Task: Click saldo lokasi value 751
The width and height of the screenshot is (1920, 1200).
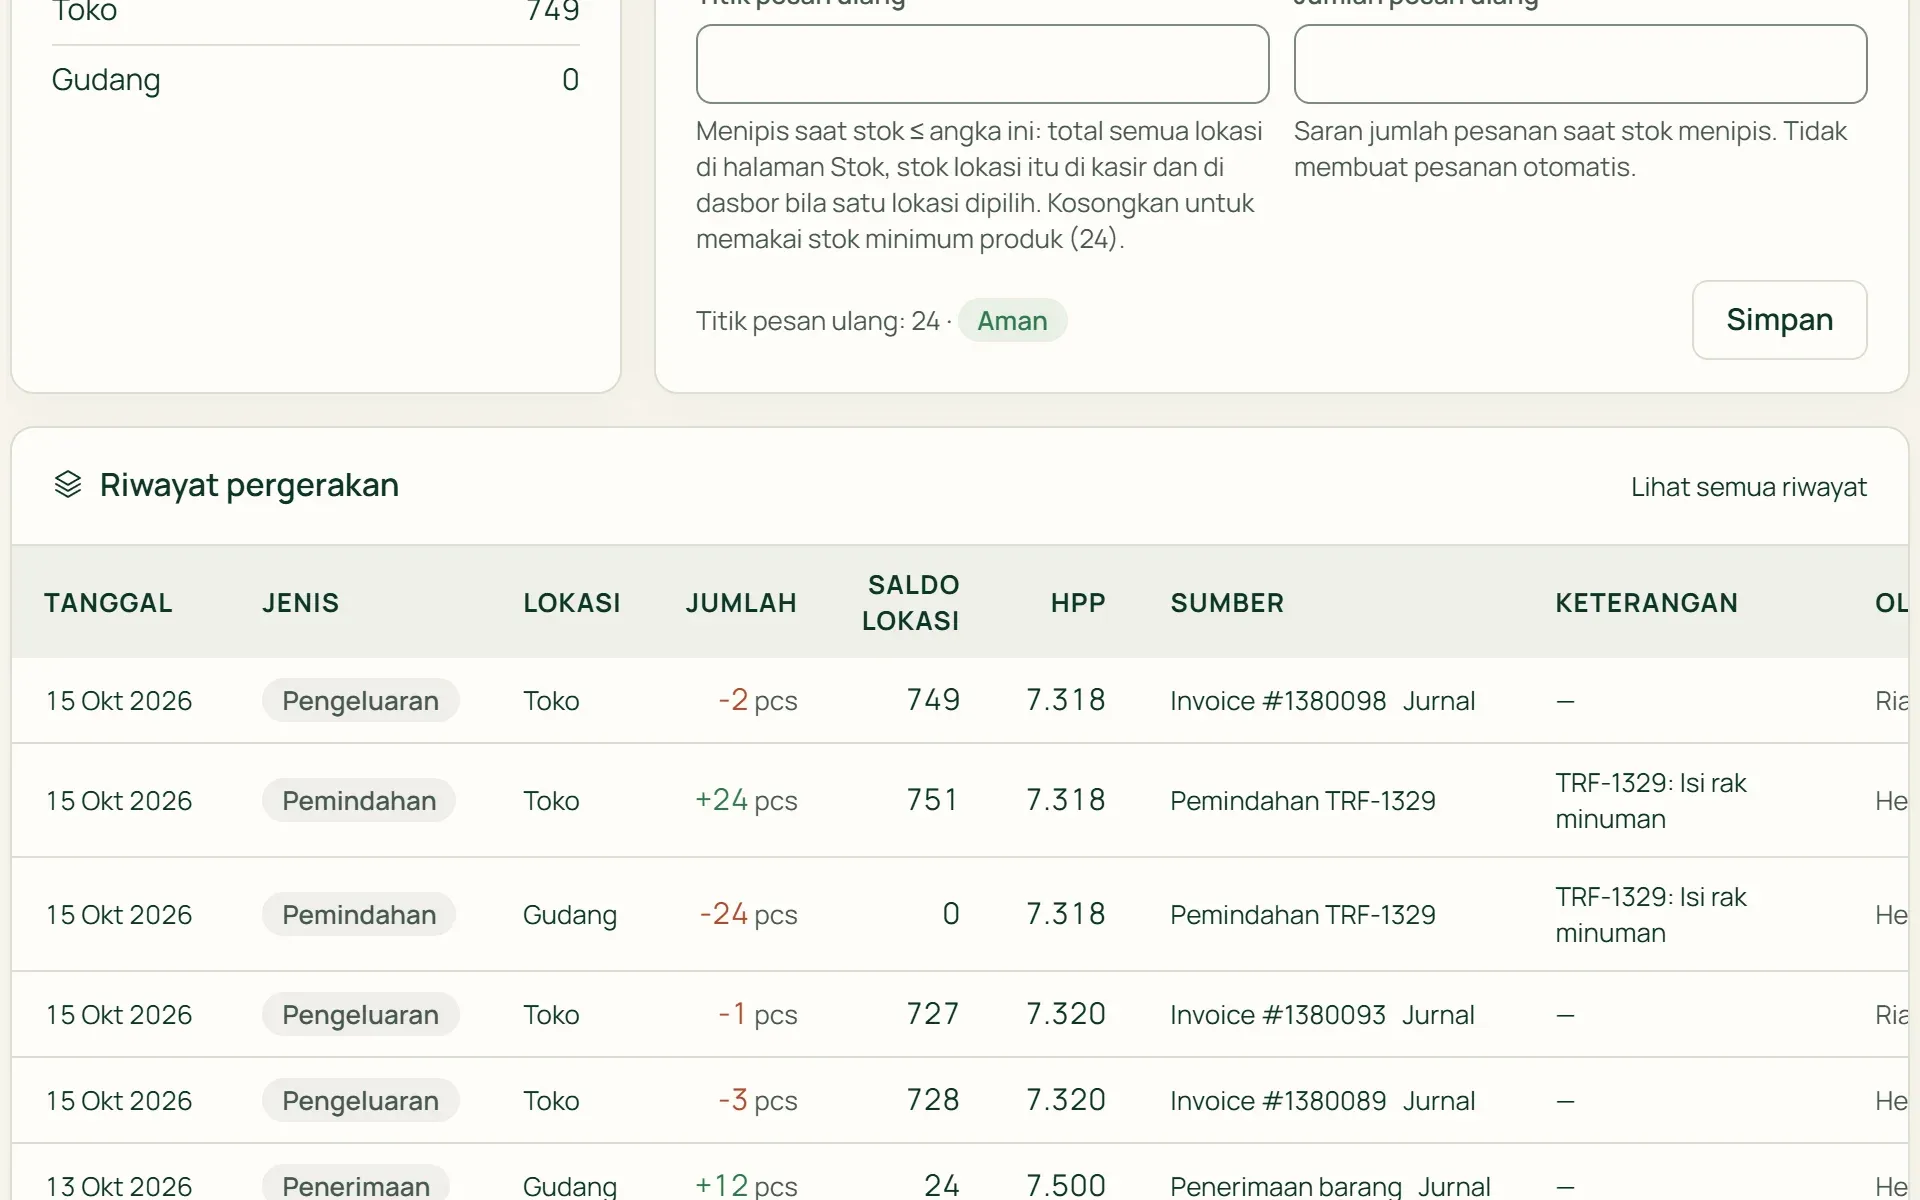Action: (x=932, y=801)
